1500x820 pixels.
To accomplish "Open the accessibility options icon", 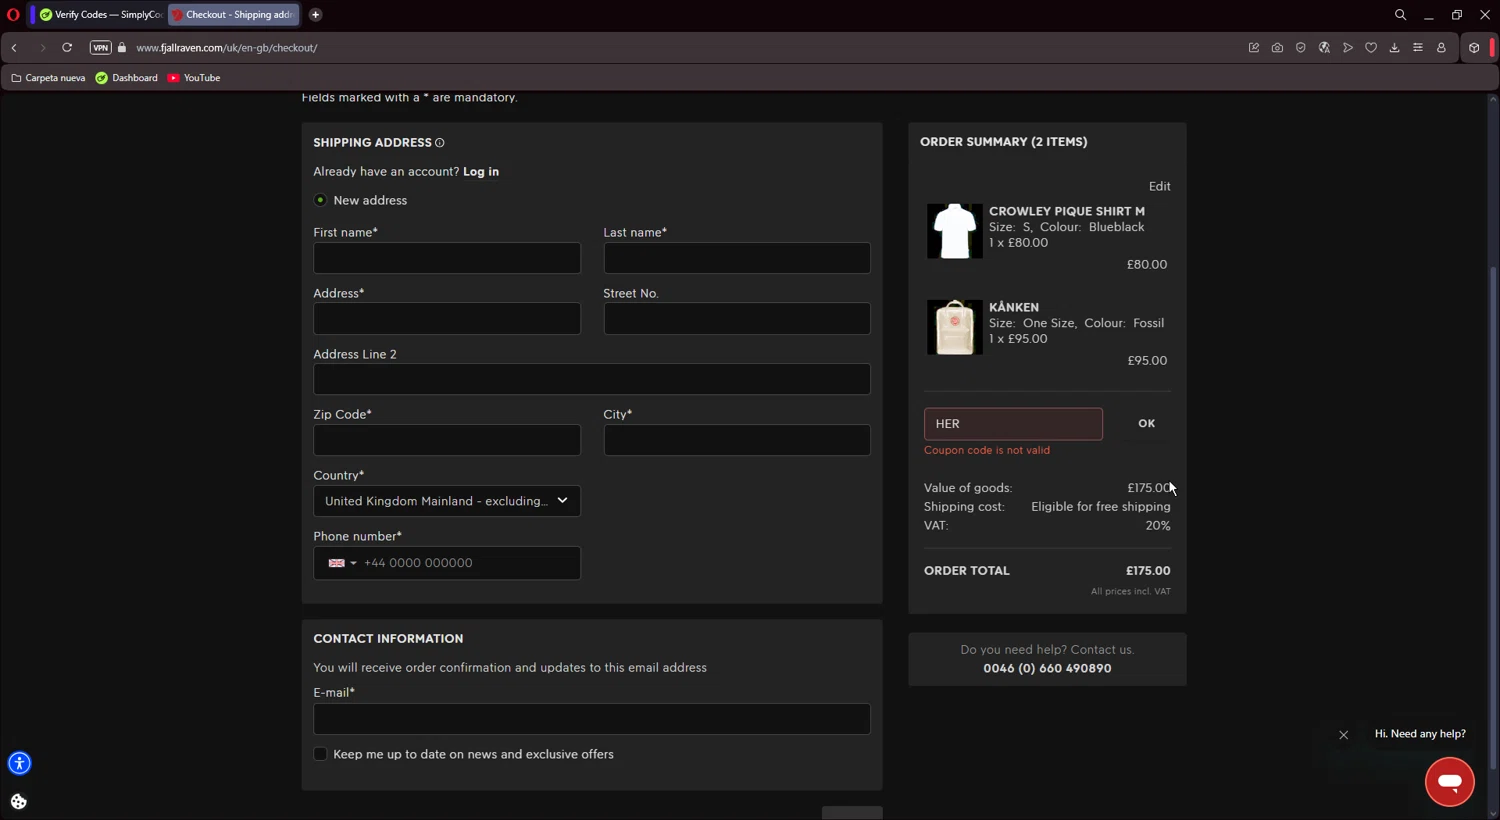I will point(19,764).
